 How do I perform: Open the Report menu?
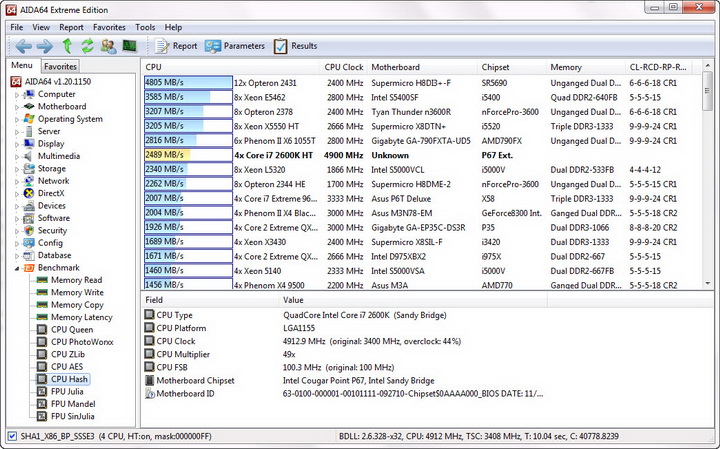click(71, 27)
